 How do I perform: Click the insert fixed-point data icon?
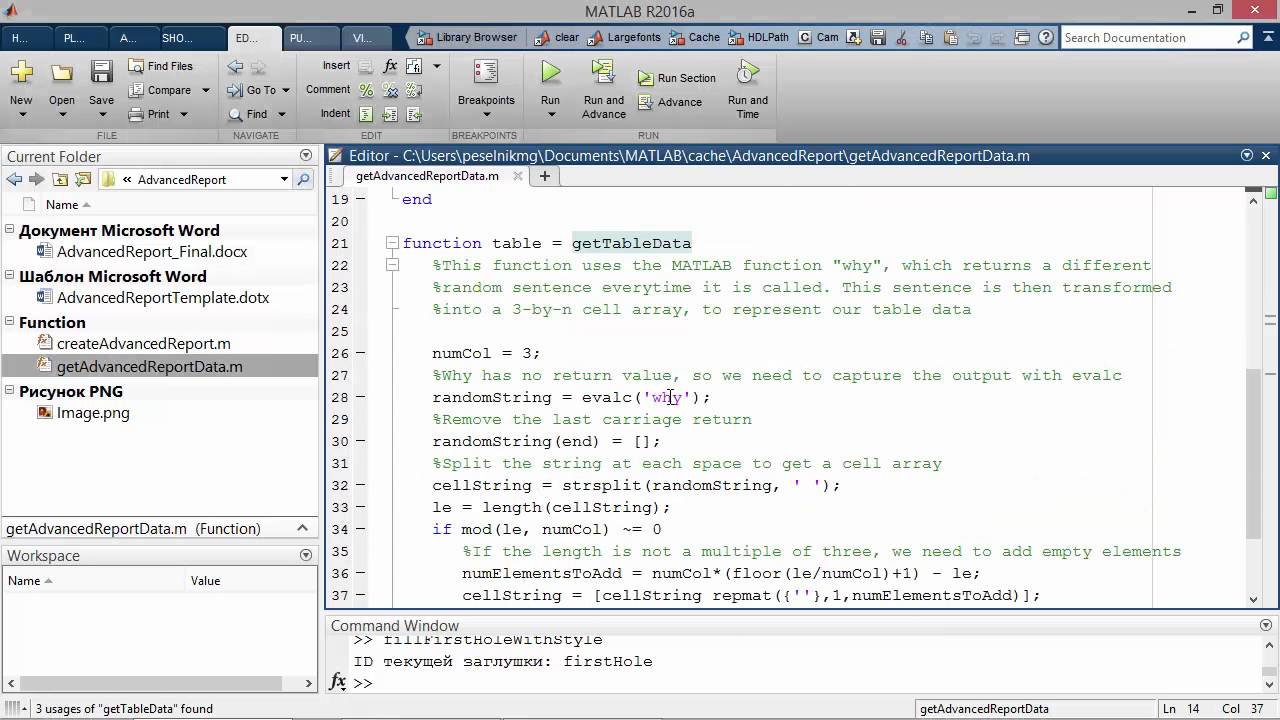(413, 66)
